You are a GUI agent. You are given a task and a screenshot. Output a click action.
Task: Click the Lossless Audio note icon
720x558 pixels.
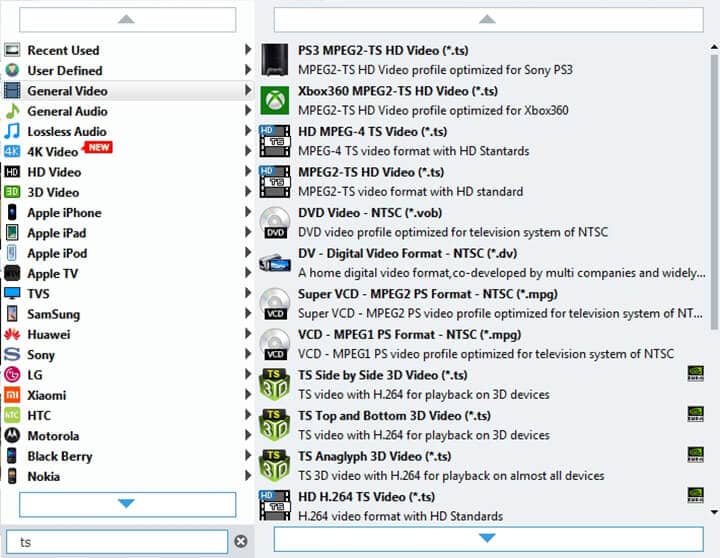pyautogui.click(x=12, y=131)
